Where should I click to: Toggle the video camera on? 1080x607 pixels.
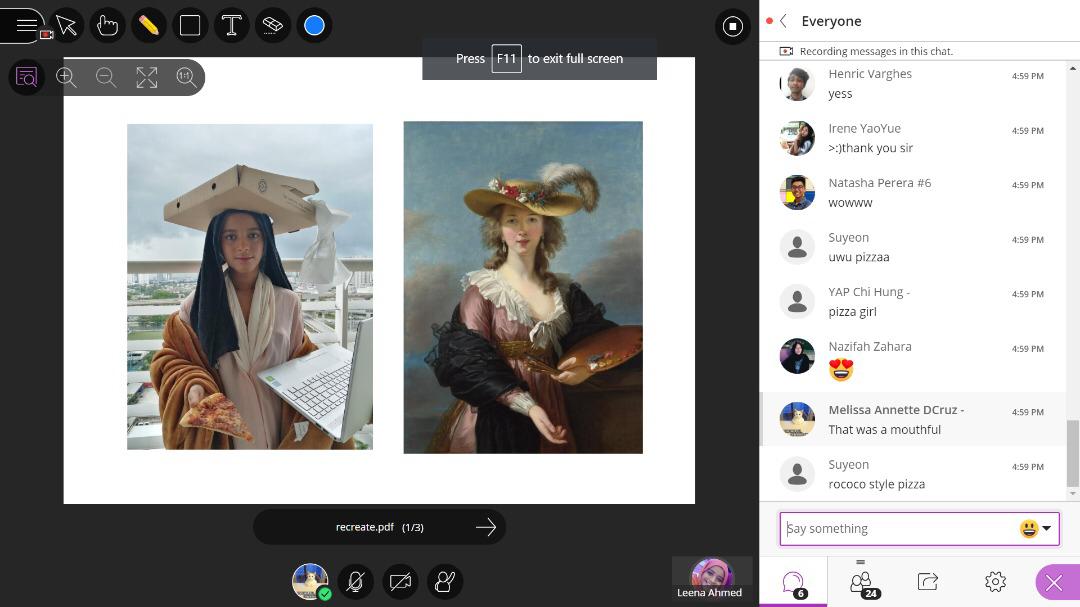click(x=400, y=581)
